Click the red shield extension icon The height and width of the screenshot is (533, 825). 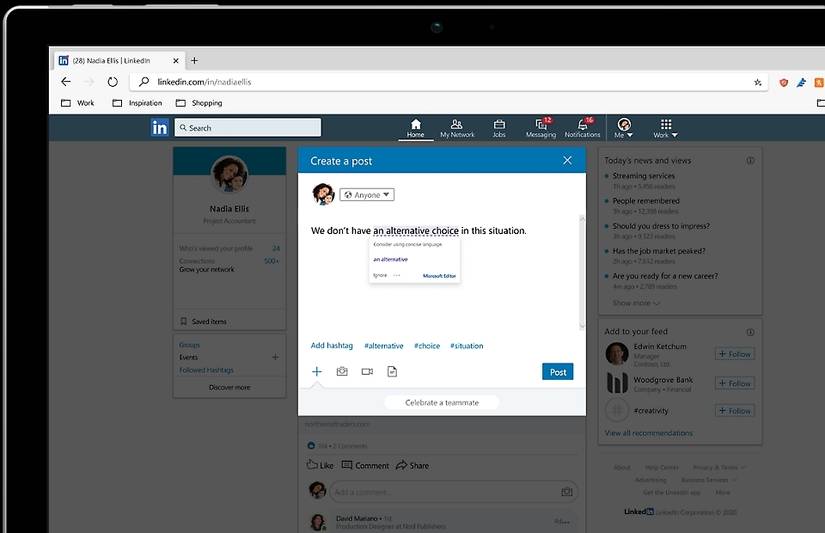(783, 82)
